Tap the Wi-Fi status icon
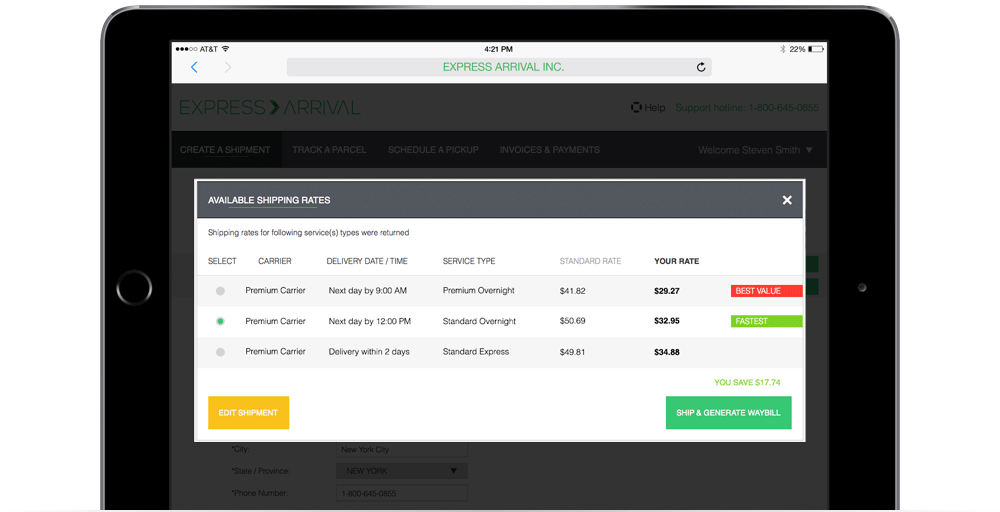Viewport: 1000px width, 512px height. pos(226,49)
